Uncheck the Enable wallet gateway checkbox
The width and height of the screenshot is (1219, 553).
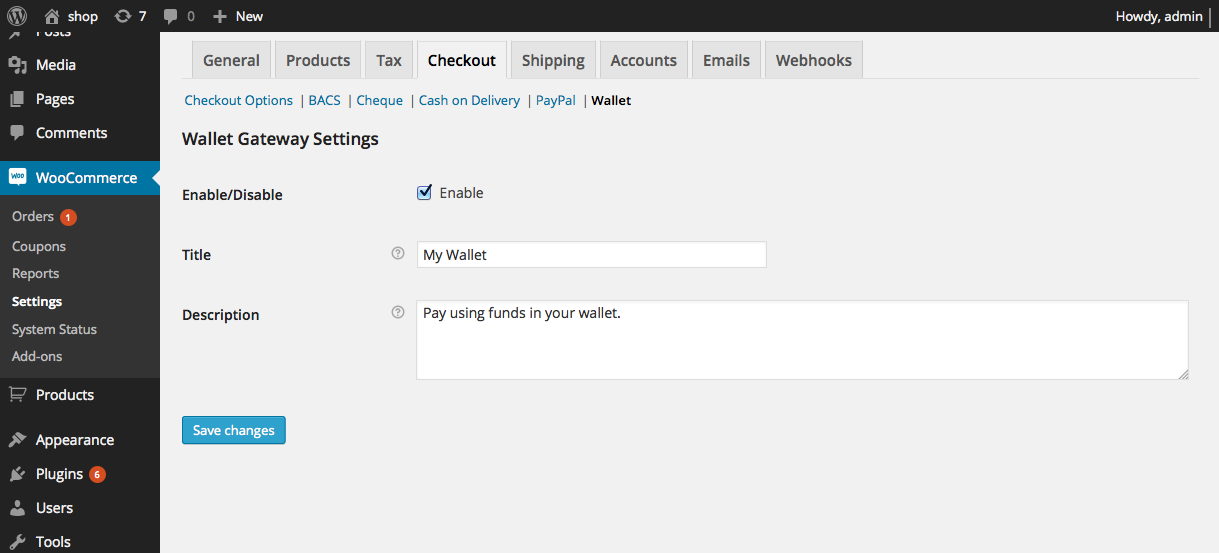pos(424,193)
